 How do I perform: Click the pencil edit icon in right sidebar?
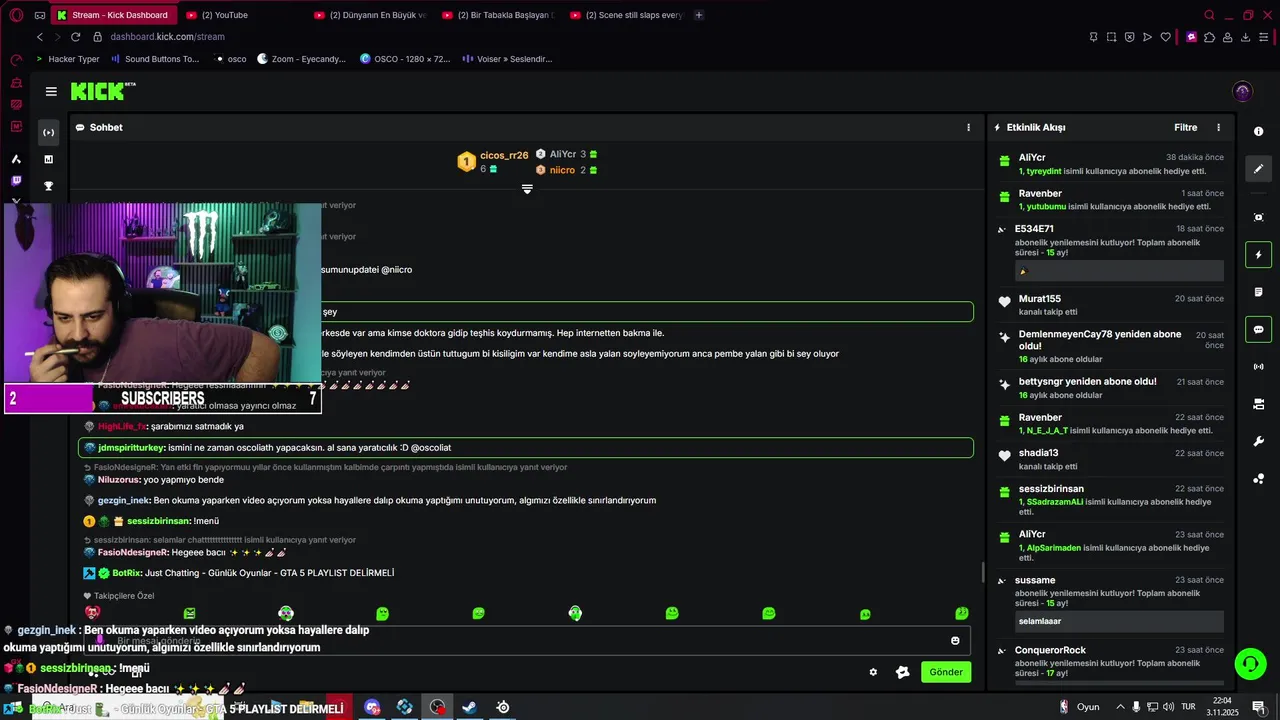(x=1258, y=169)
